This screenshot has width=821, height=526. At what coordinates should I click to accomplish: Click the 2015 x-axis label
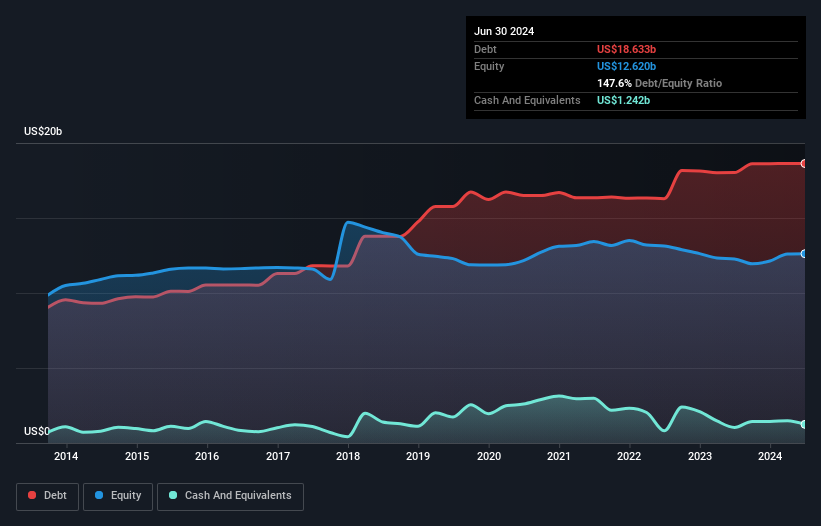pyautogui.click(x=137, y=456)
